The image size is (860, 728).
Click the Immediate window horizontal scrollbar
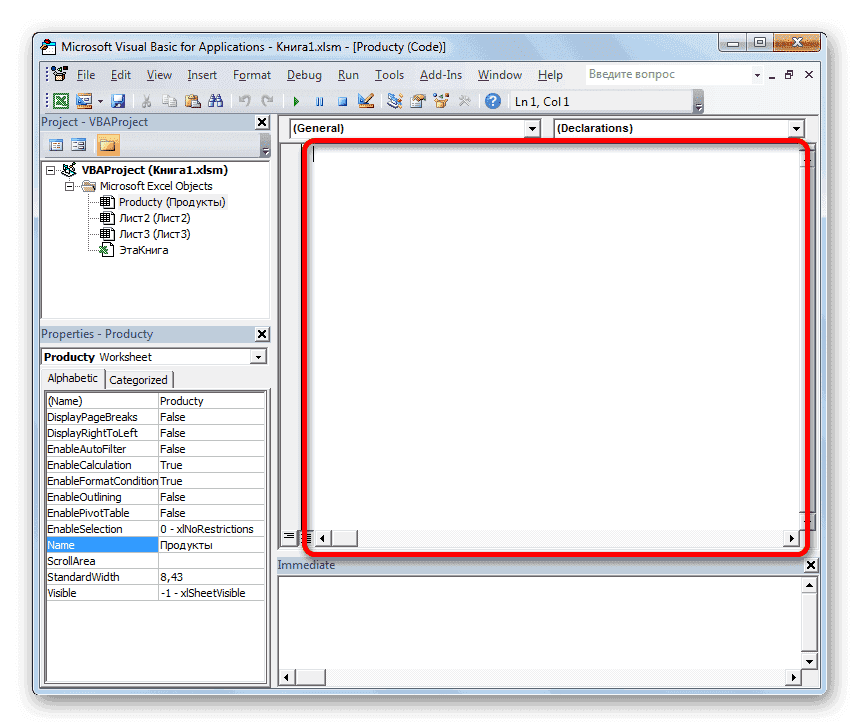[540, 678]
